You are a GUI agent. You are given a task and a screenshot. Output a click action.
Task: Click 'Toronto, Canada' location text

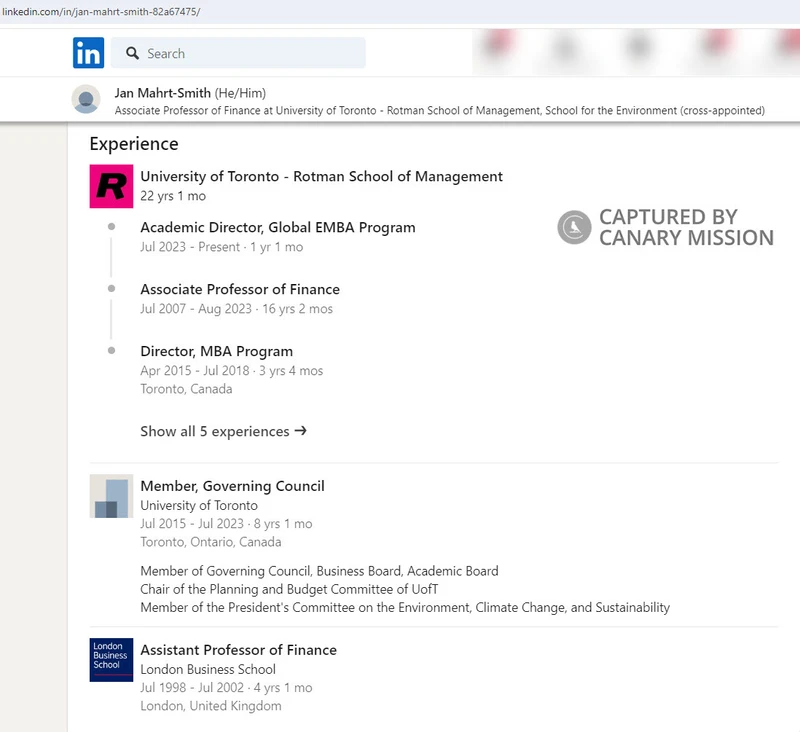[186, 389]
